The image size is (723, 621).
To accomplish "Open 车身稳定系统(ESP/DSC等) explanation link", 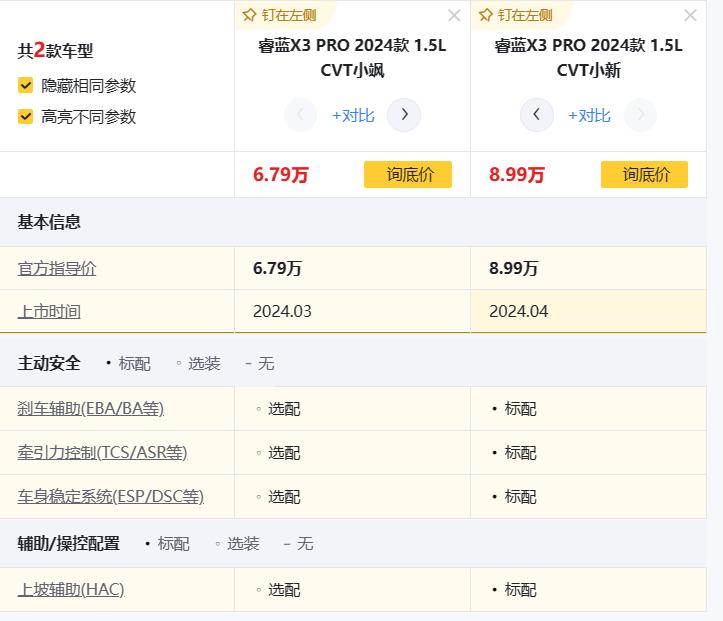I will point(111,497).
